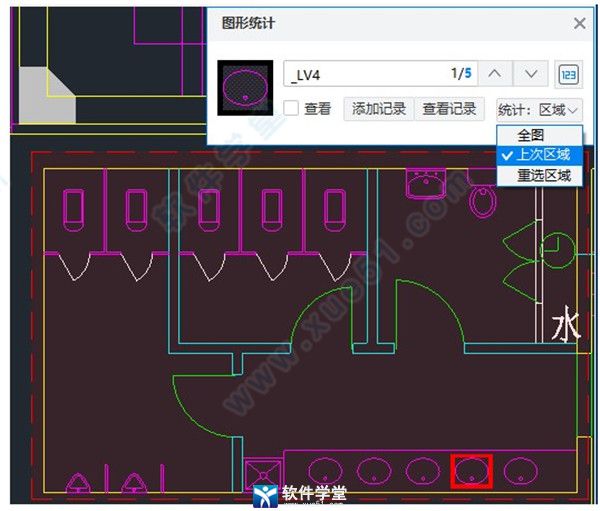Click the 水 text label
600x511 pixels.
(567, 327)
